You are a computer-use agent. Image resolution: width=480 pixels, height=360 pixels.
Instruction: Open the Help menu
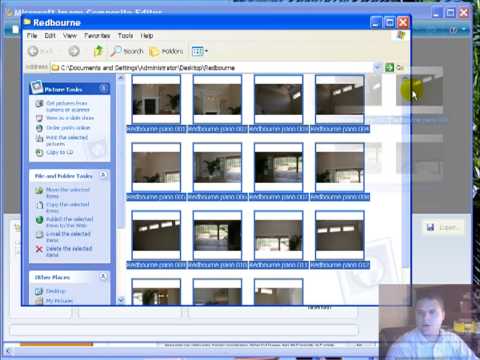coord(147,36)
